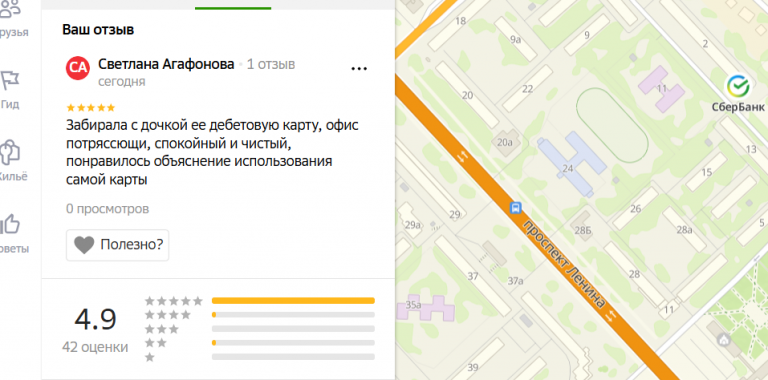Click the сегодня date label

coord(121,81)
